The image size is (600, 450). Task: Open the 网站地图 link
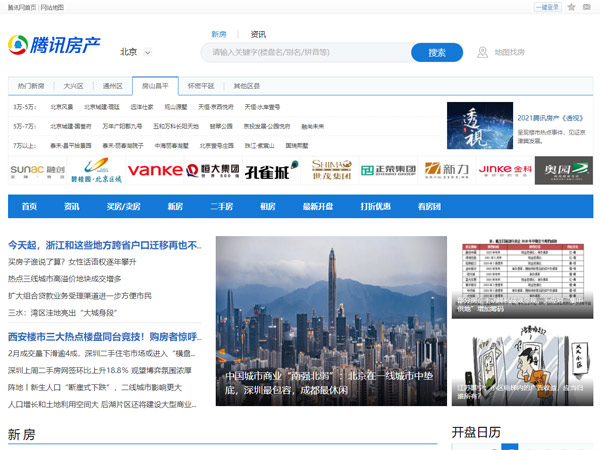click(52, 7)
